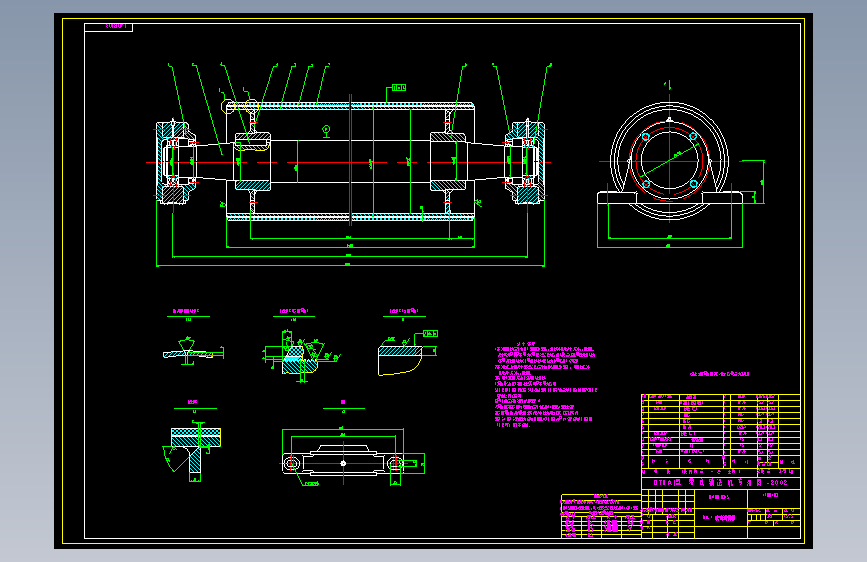Click the tolerance frame in the curved-edge detail
This screenshot has width=867, height=562.
pos(430,334)
